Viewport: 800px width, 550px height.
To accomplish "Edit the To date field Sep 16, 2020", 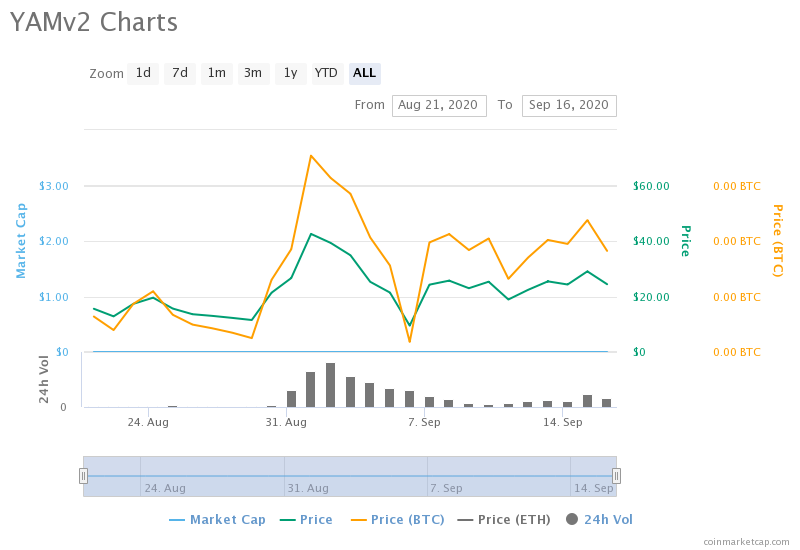I will [x=569, y=106].
